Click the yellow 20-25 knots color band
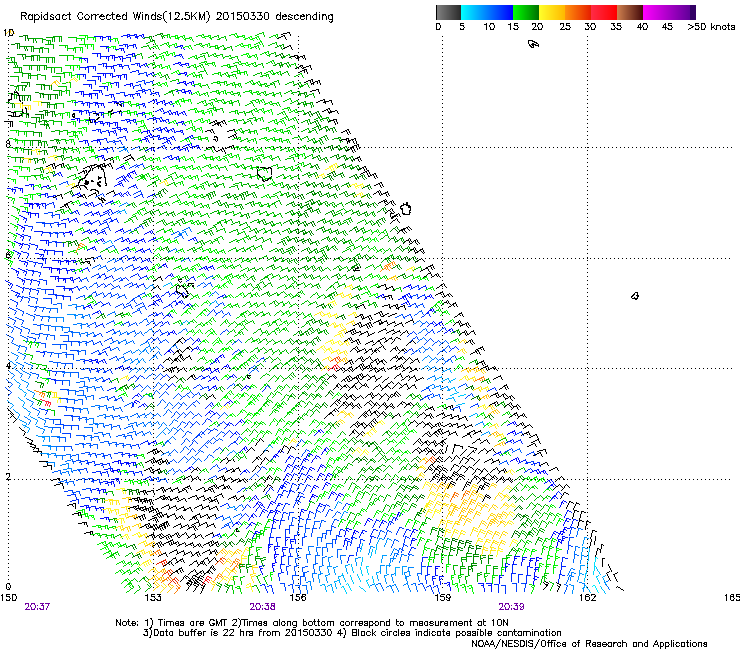This screenshot has height=650, width=740. pos(552,12)
